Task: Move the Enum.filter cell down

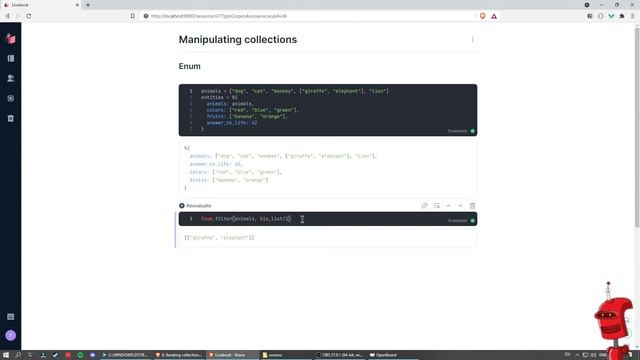Action: tap(460, 206)
